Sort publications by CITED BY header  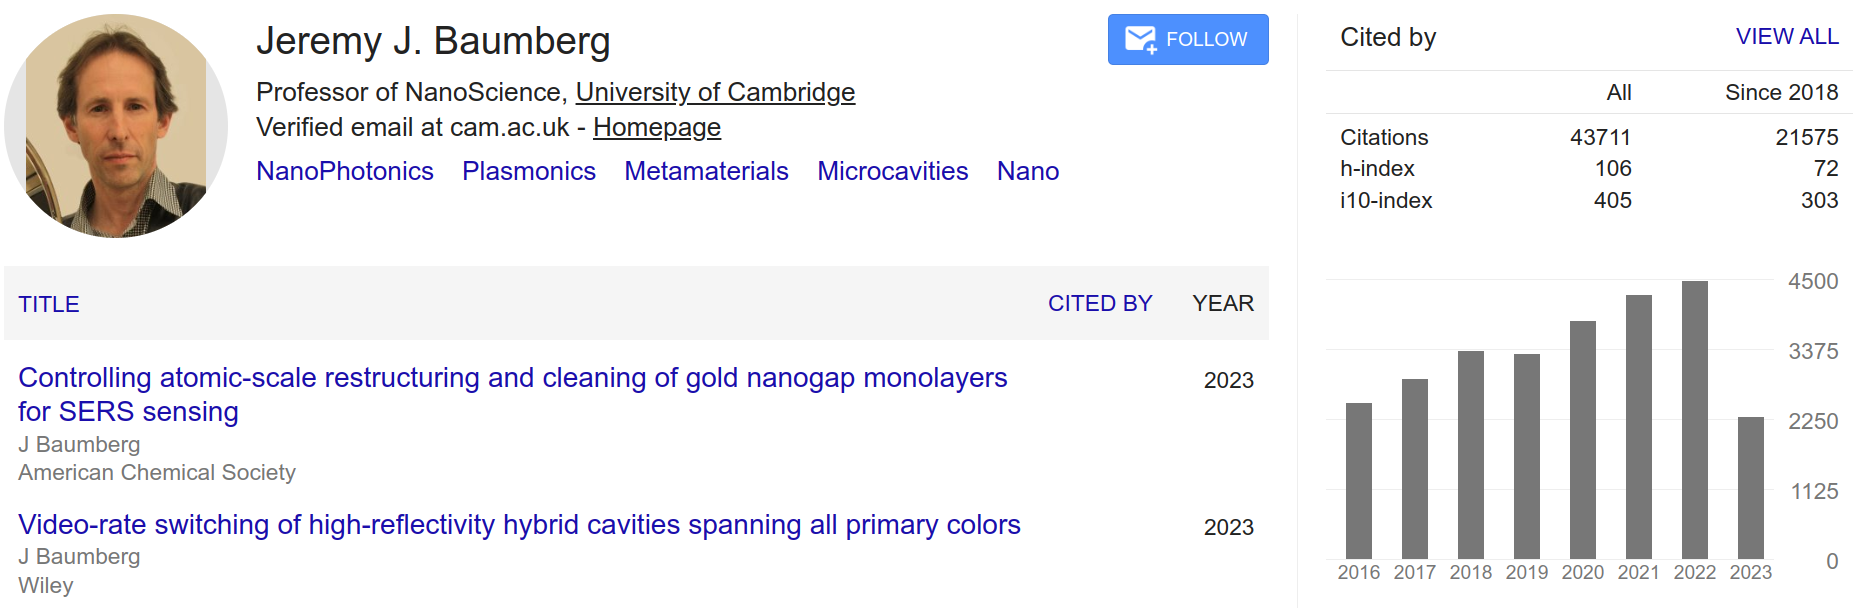1100,303
